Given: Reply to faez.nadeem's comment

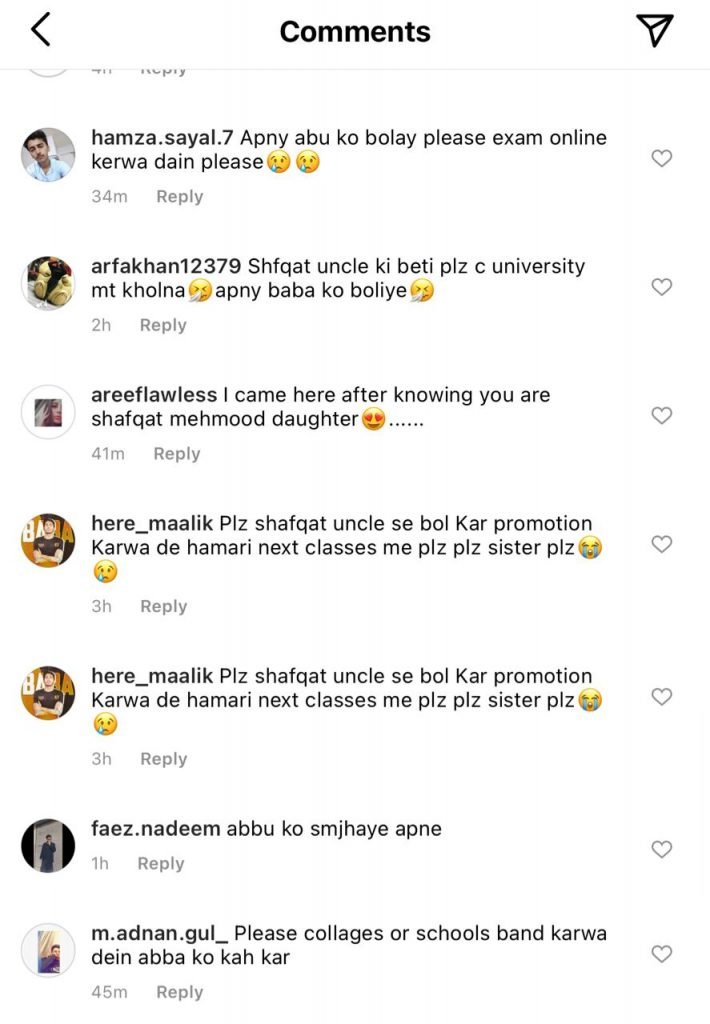Looking at the screenshot, I should point(160,863).
